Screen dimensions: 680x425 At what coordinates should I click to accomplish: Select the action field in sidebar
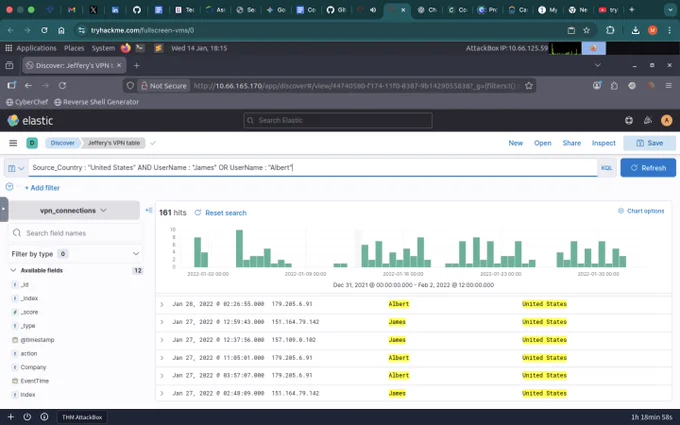click(x=29, y=354)
